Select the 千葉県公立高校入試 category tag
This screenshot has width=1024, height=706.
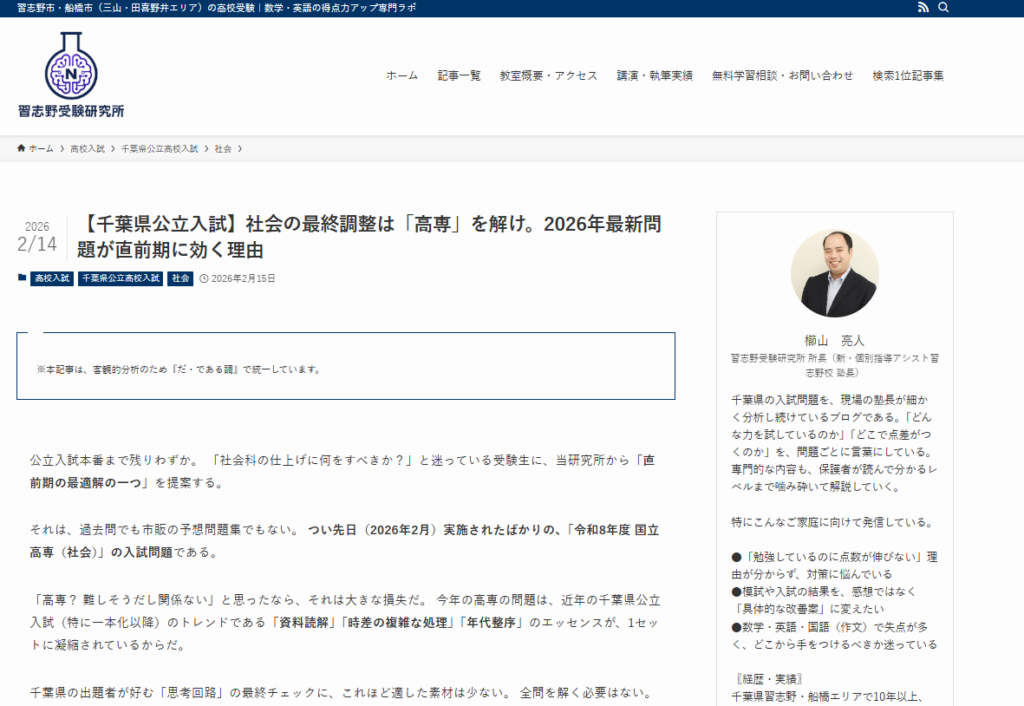click(x=120, y=279)
